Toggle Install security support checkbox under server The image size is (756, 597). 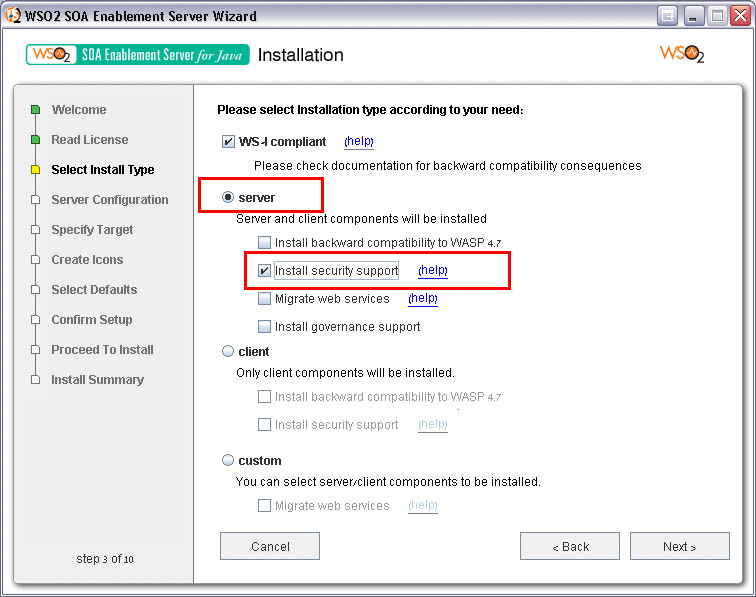point(264,271)
